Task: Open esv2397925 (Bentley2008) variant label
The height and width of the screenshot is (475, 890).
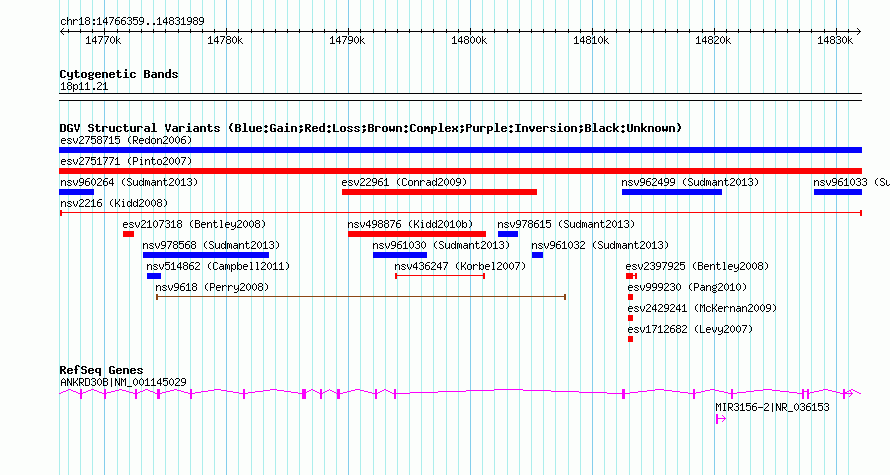Action: click(697, 266)
